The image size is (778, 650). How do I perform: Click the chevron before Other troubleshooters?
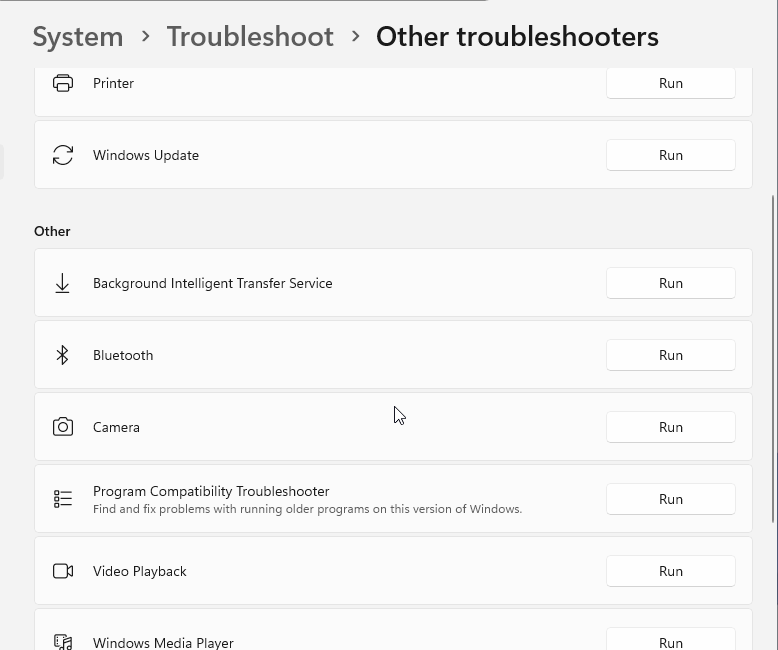(x=355, y=36)
